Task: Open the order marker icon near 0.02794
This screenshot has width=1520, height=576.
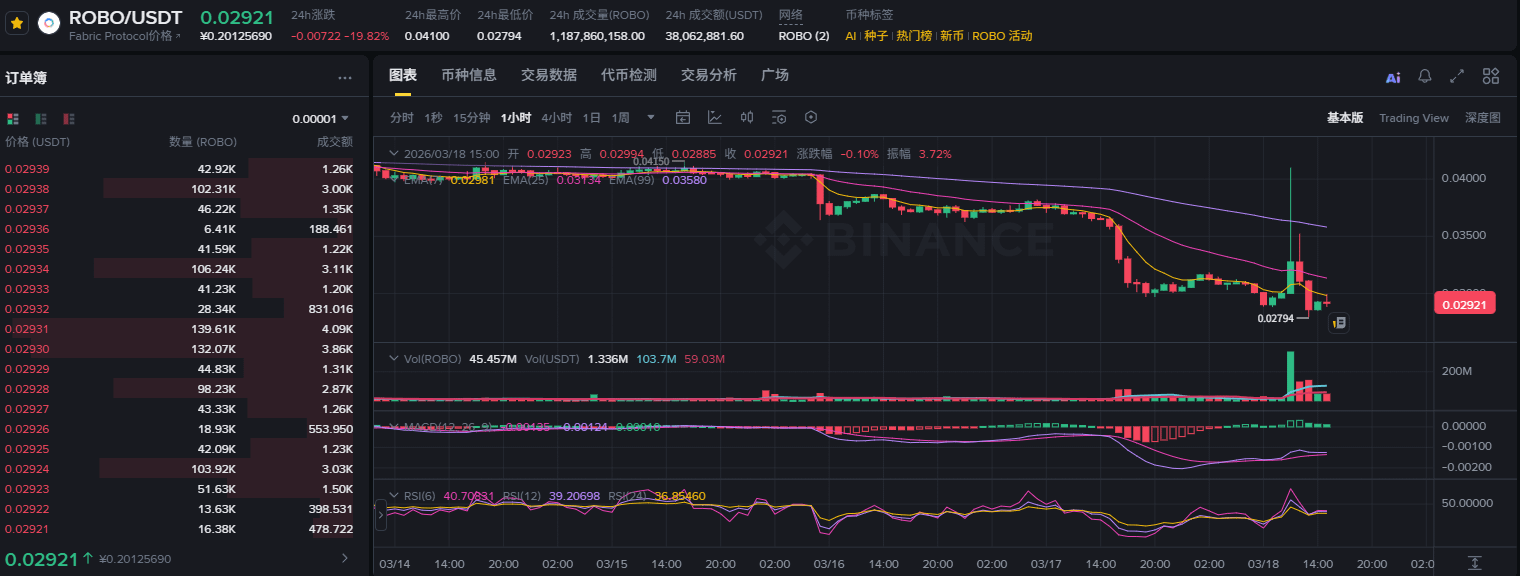Action: click(1340, 323)
